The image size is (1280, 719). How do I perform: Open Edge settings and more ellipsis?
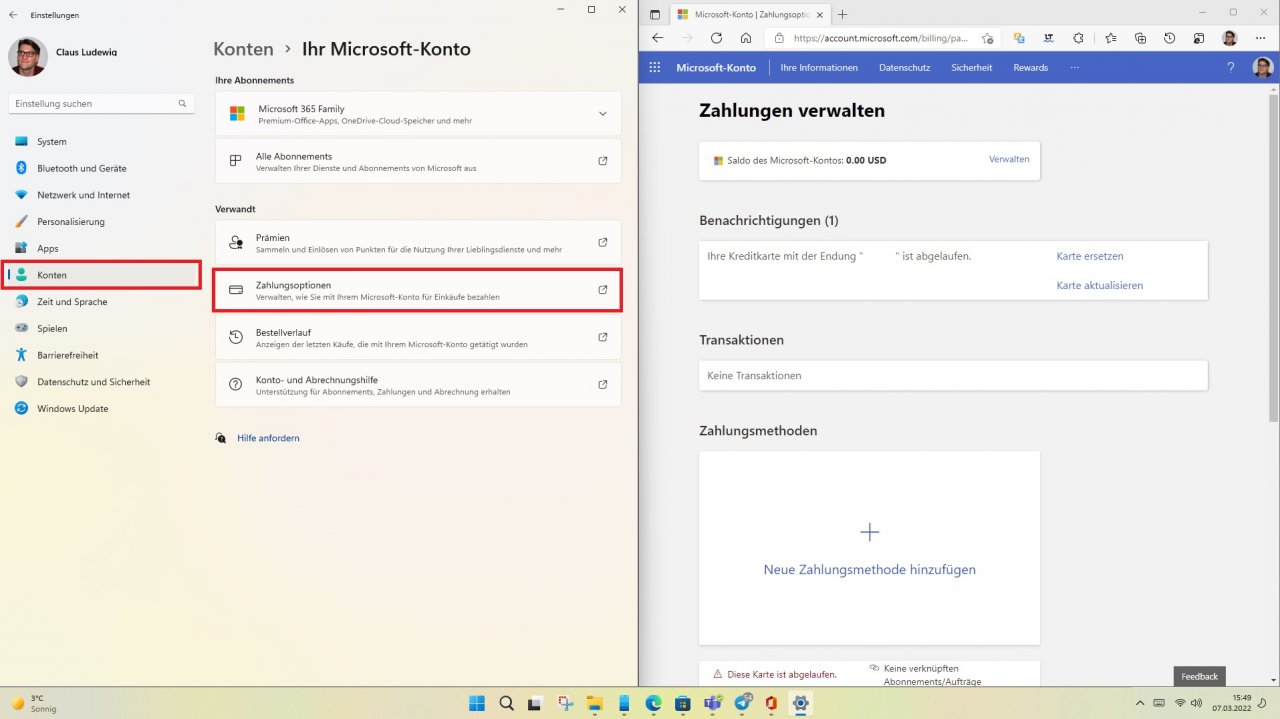[x=1260, y=38]
